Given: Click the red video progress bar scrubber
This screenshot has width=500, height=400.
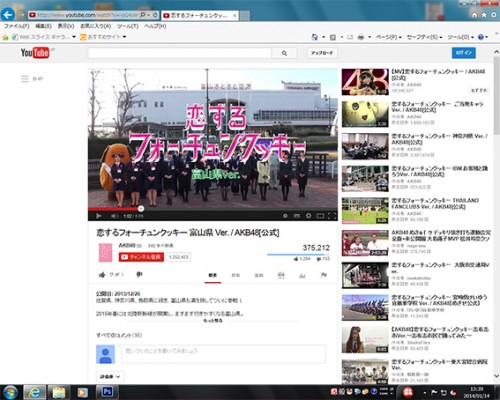Looking at the screenshot, I should coord(141,209).
